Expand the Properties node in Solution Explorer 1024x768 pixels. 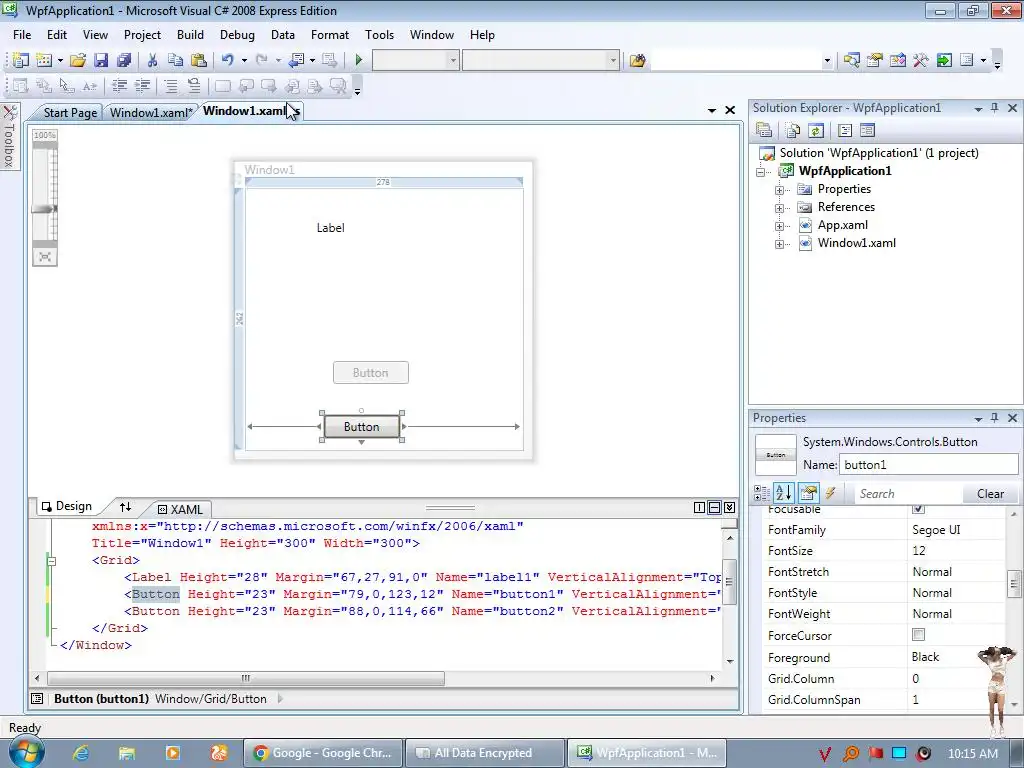tap(779, 190)
